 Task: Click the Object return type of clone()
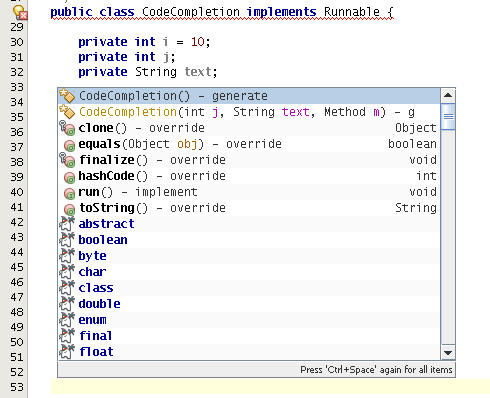tap(416, 128)
